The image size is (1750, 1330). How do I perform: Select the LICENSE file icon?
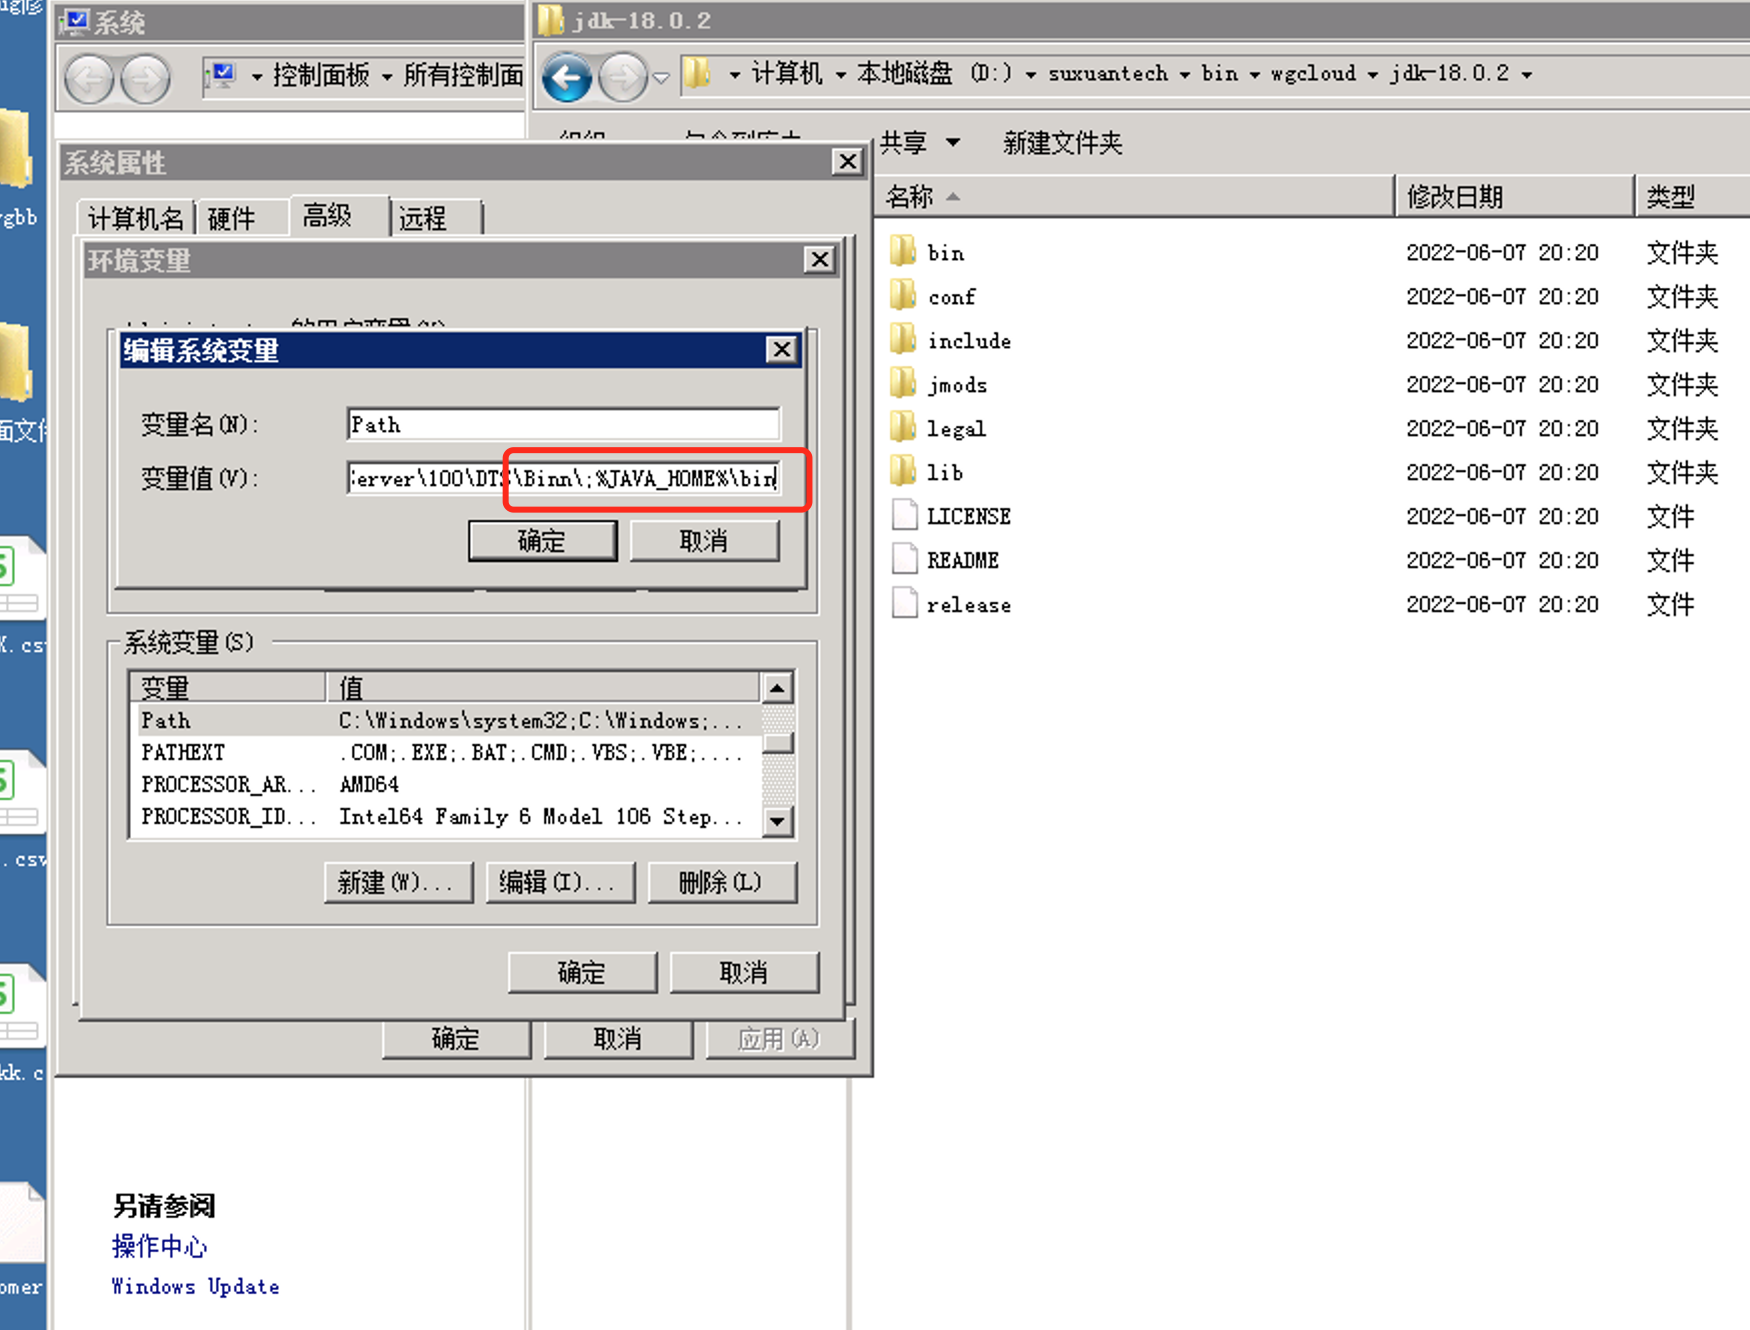(x=904, y=516)
